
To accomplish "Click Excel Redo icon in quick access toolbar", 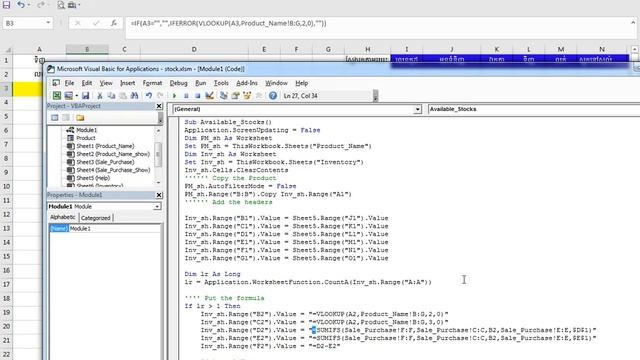I will coord(40,5).
